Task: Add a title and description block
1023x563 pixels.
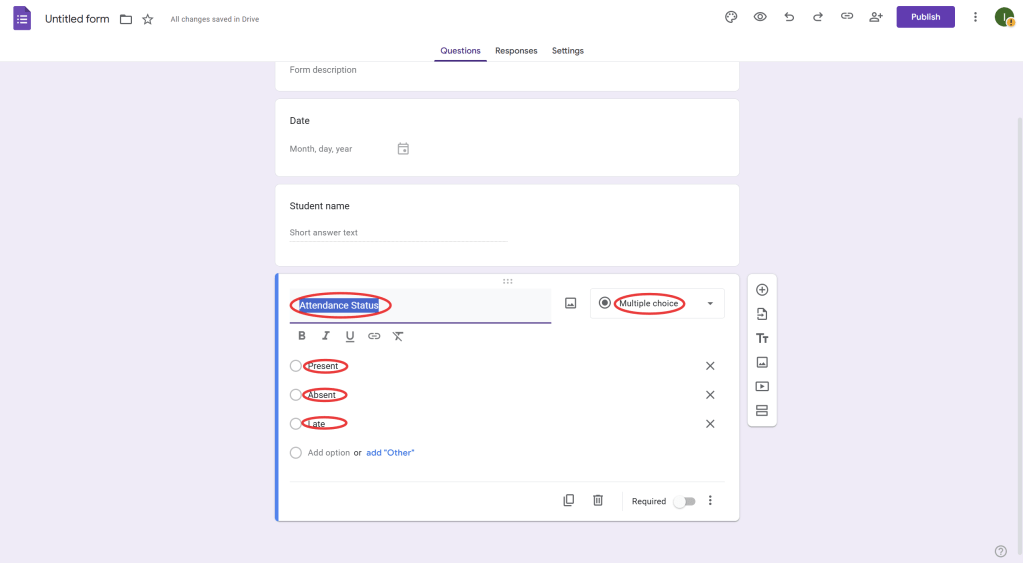Action: pyautogui.click(x=762, y=338)
